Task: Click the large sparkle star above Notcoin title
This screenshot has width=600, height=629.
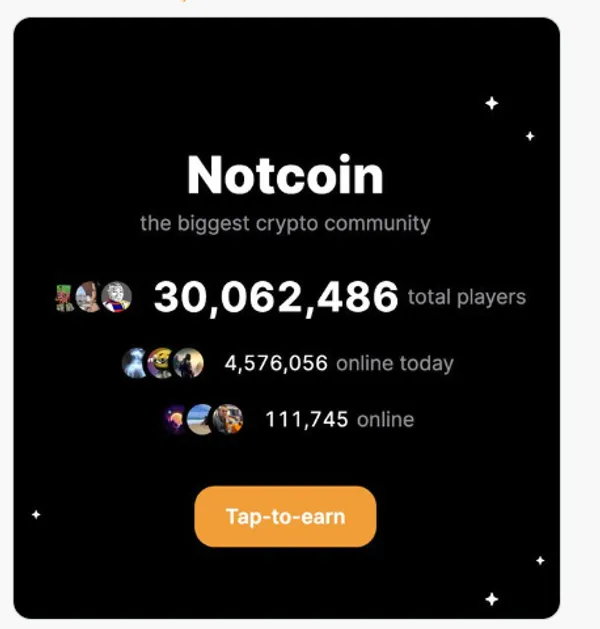Action: [491, 103]
